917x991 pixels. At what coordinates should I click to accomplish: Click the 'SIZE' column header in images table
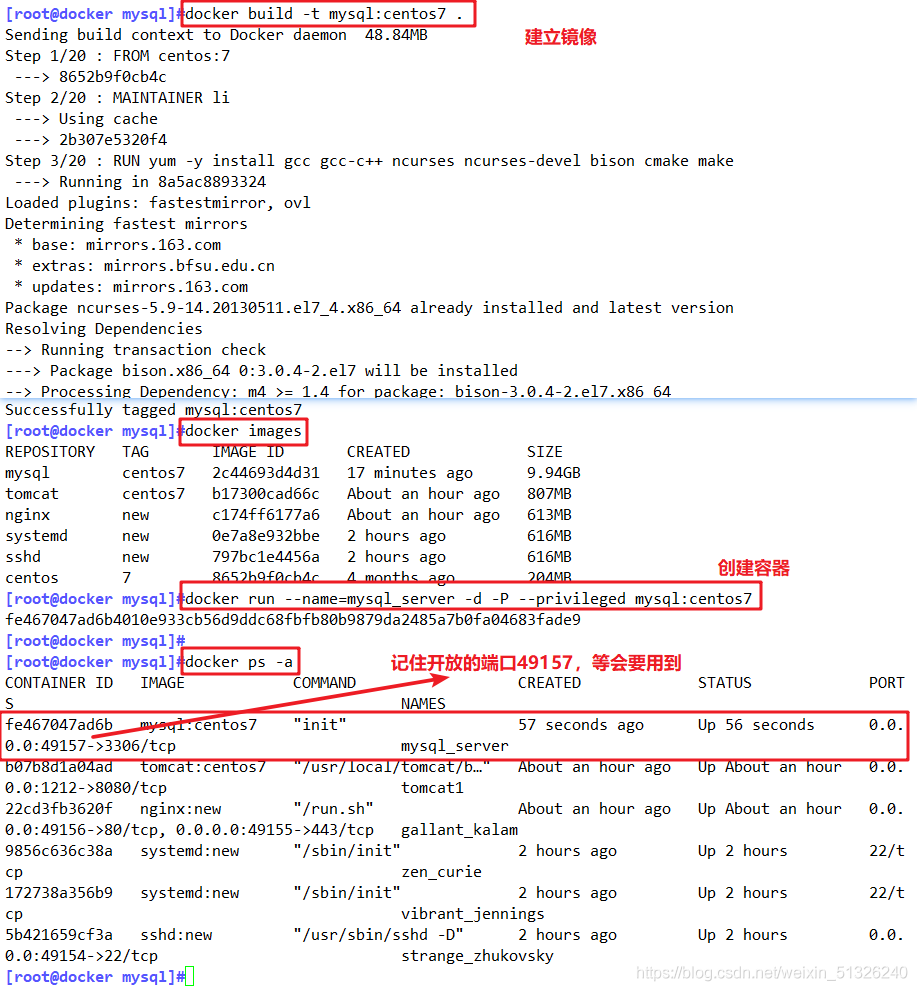pos(545,452)
